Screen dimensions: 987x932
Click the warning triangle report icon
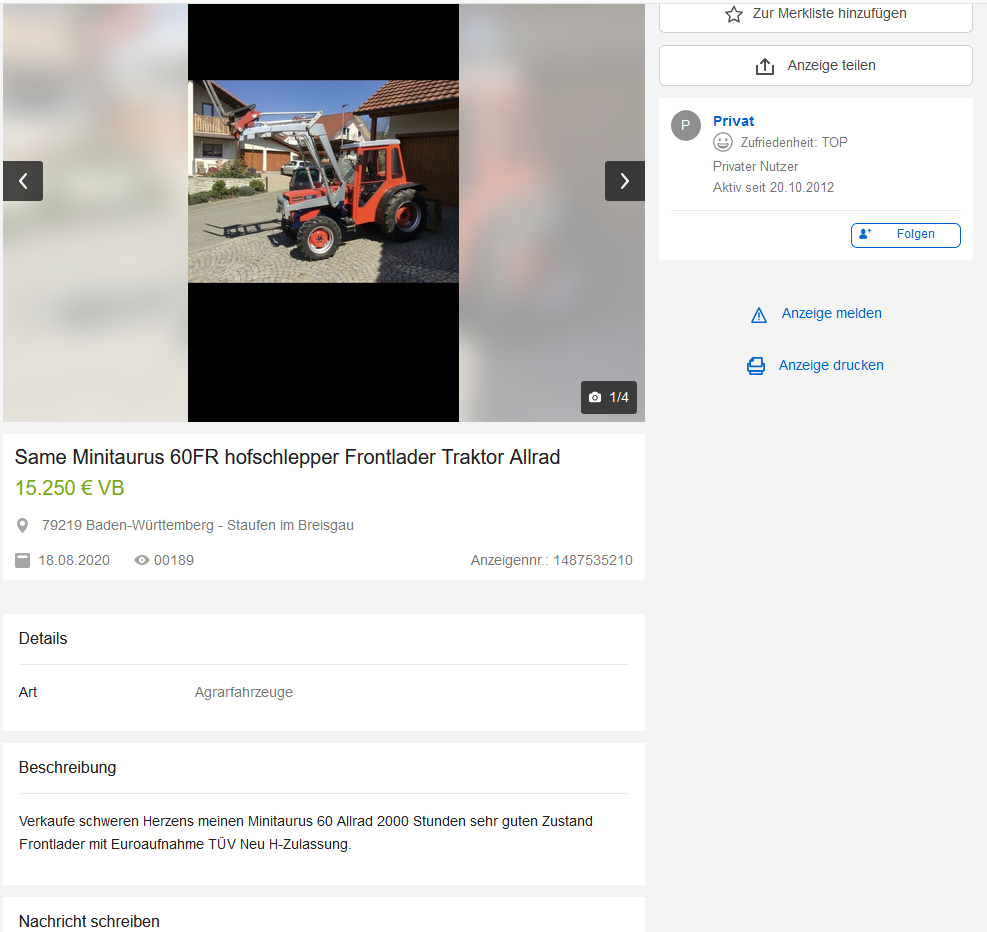coord(759,315)
